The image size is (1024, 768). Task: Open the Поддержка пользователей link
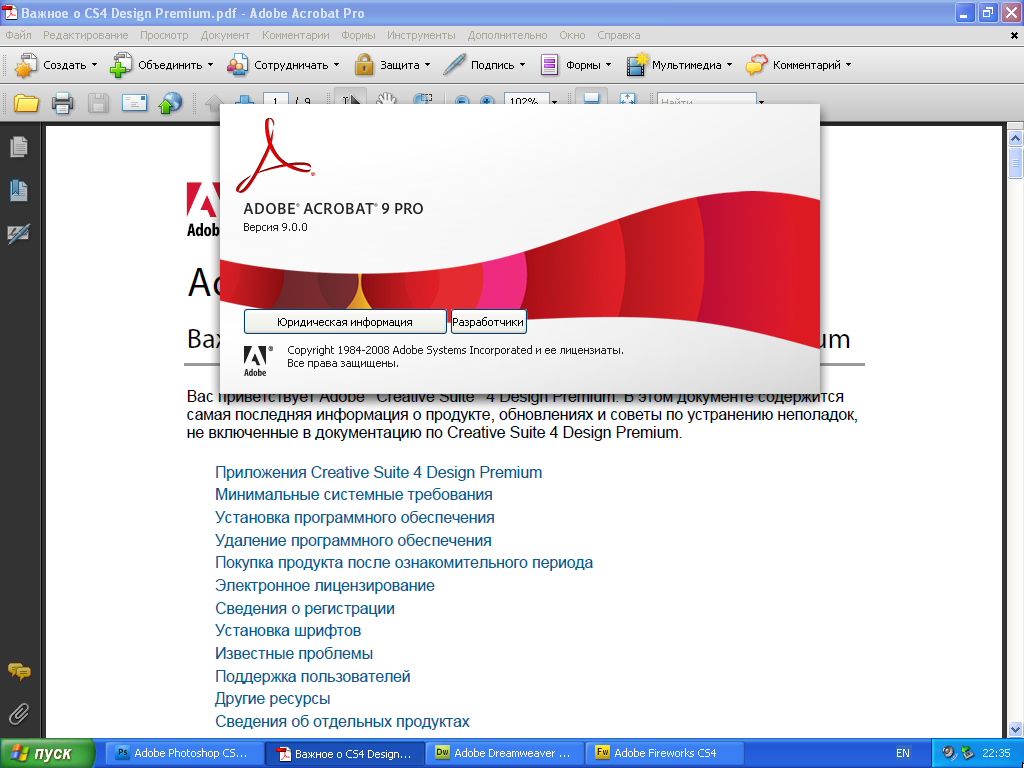313,677
